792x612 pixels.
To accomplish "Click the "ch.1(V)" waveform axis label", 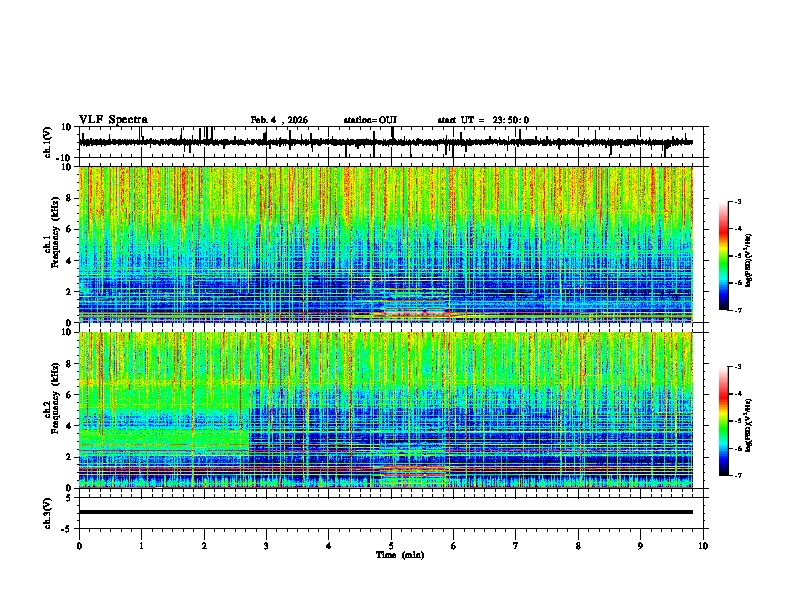I will [48, 142].
